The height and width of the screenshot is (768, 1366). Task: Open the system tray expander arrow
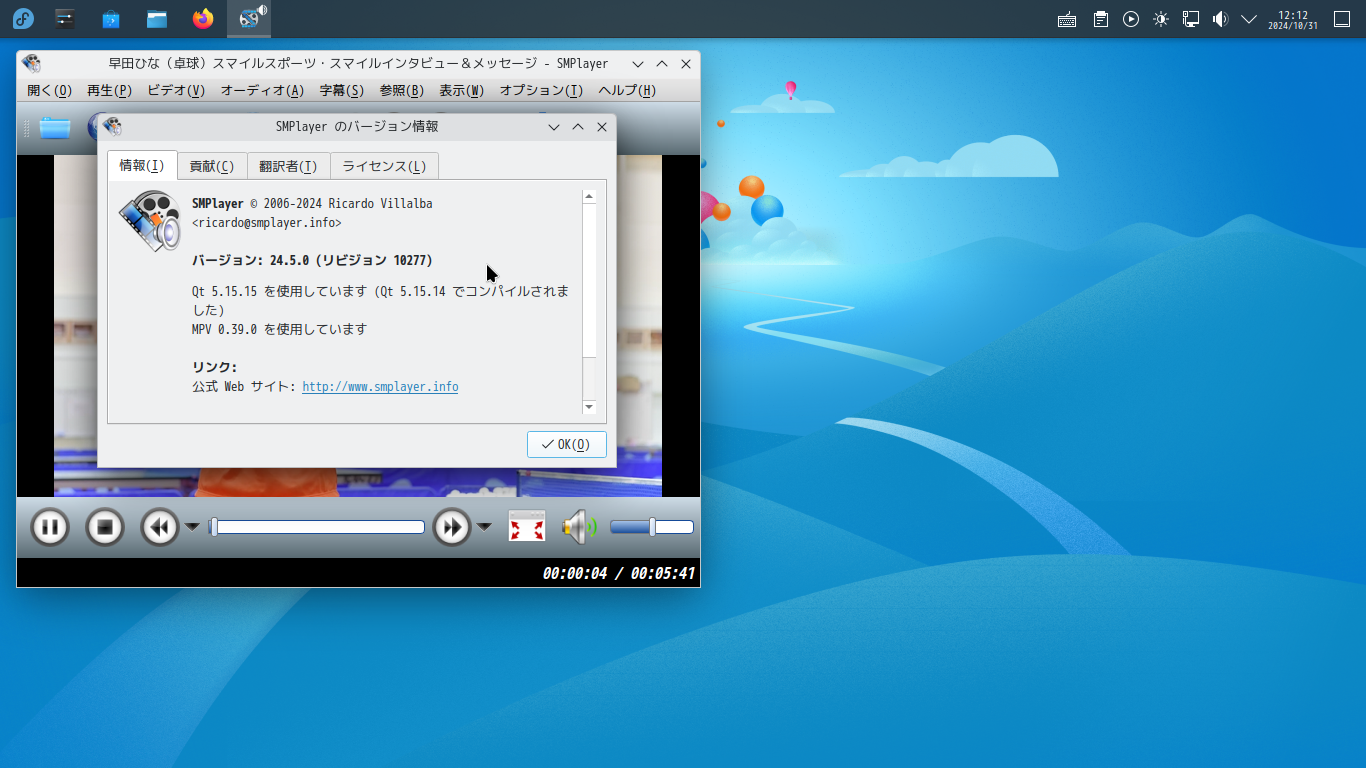[1248, 19]
